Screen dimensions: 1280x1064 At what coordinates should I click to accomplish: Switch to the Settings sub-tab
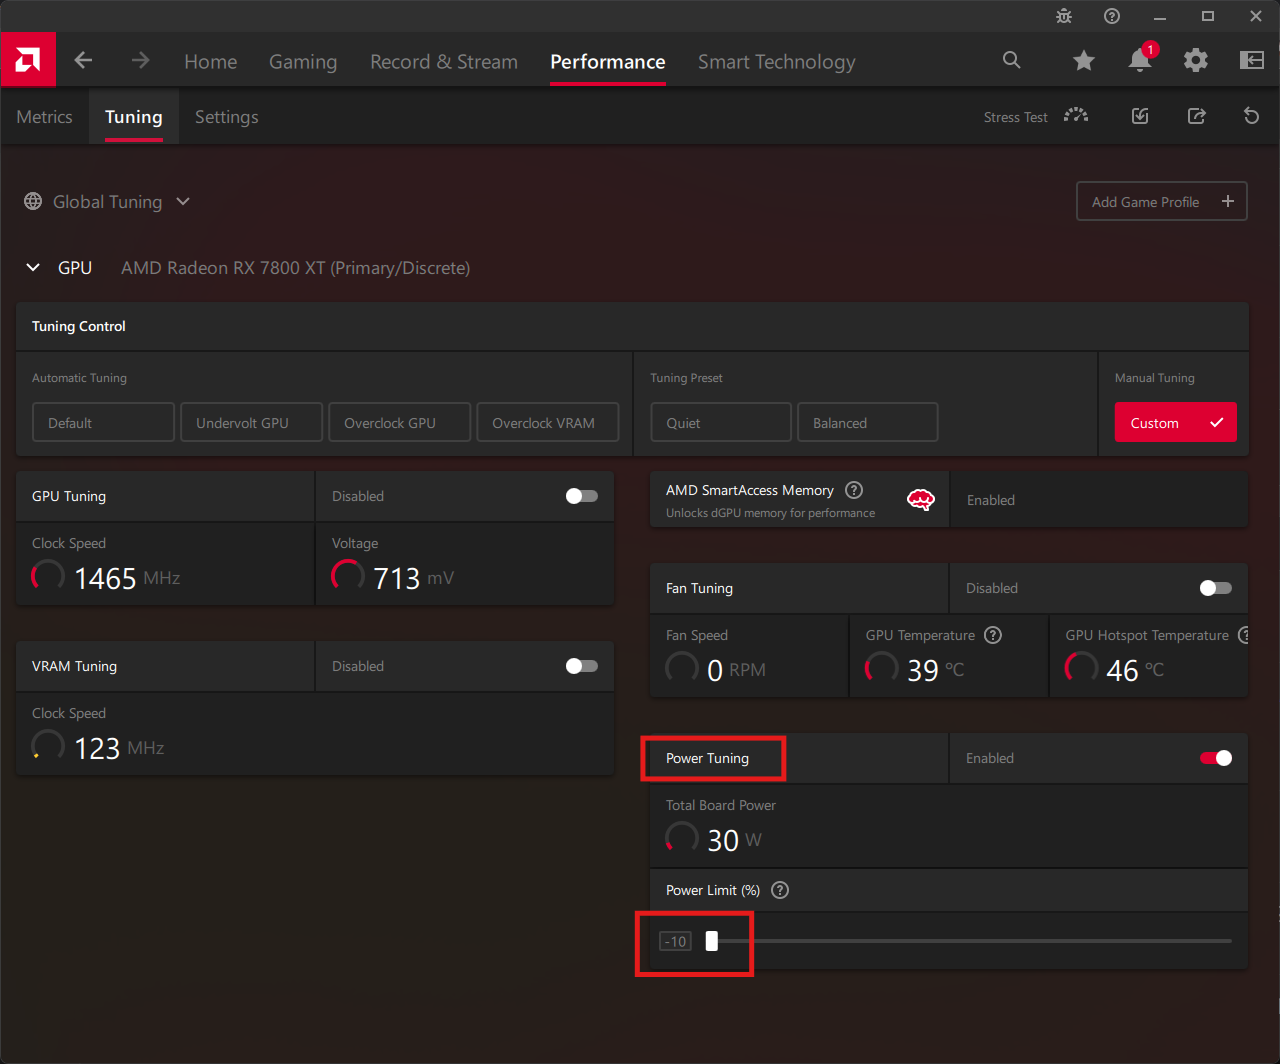tap(227, 116)
